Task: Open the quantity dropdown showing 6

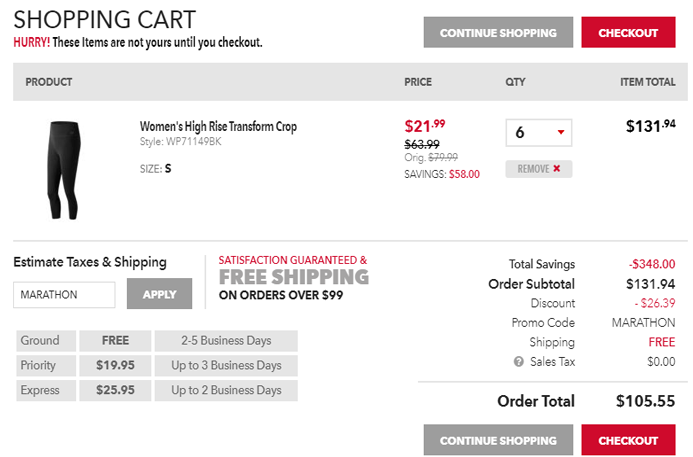Action: [x=539, y=133]
